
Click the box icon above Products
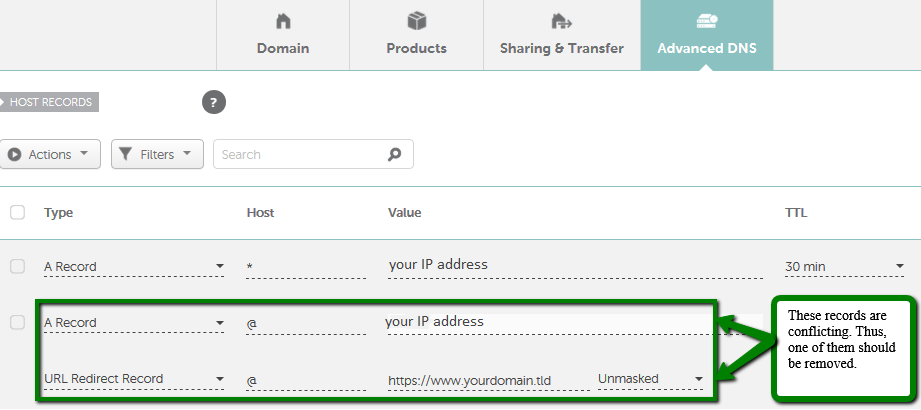tap(416, 22)
